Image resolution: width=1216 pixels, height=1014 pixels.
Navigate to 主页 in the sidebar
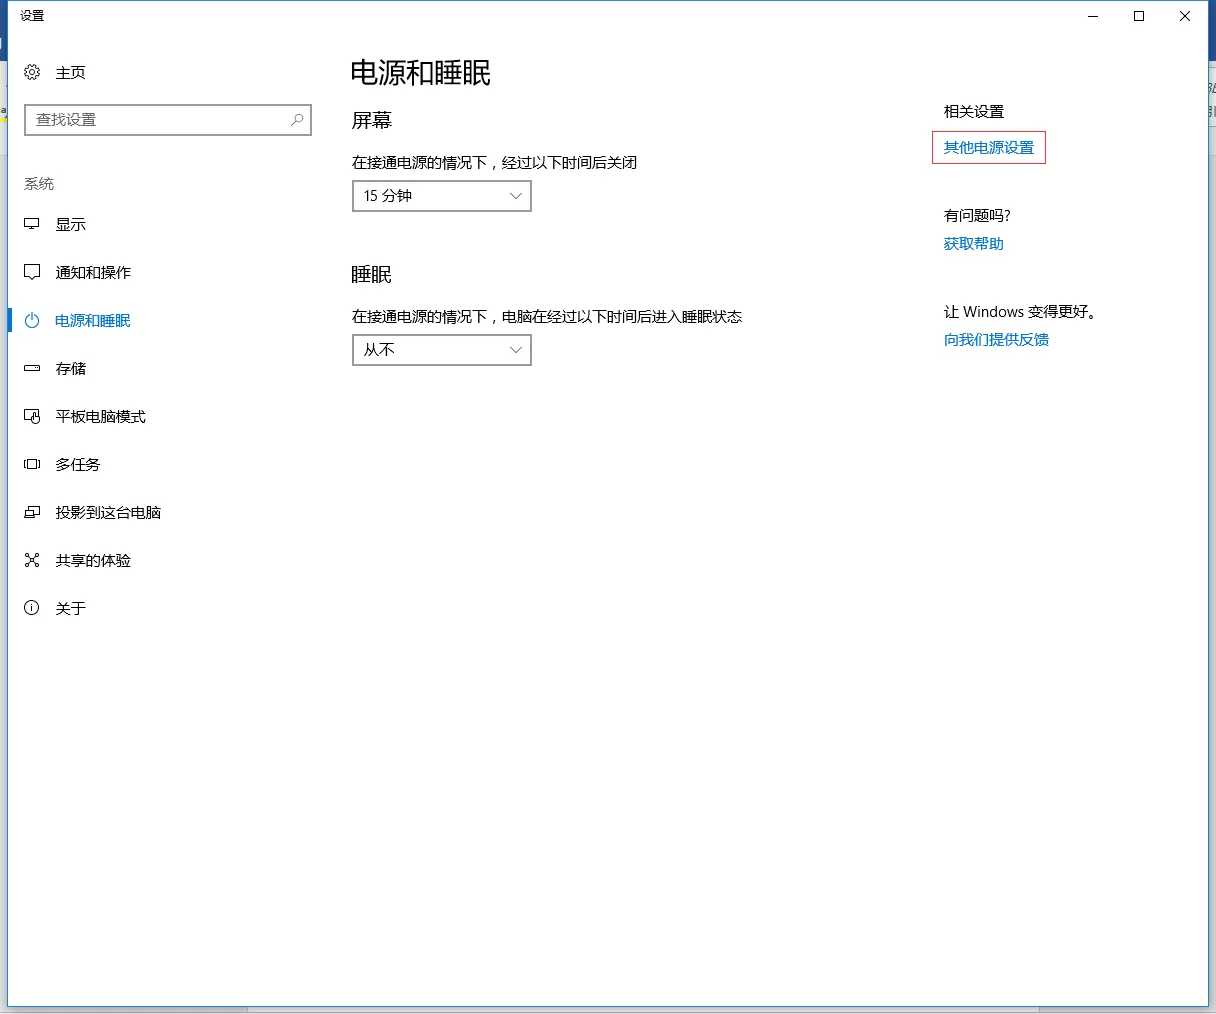70,72
